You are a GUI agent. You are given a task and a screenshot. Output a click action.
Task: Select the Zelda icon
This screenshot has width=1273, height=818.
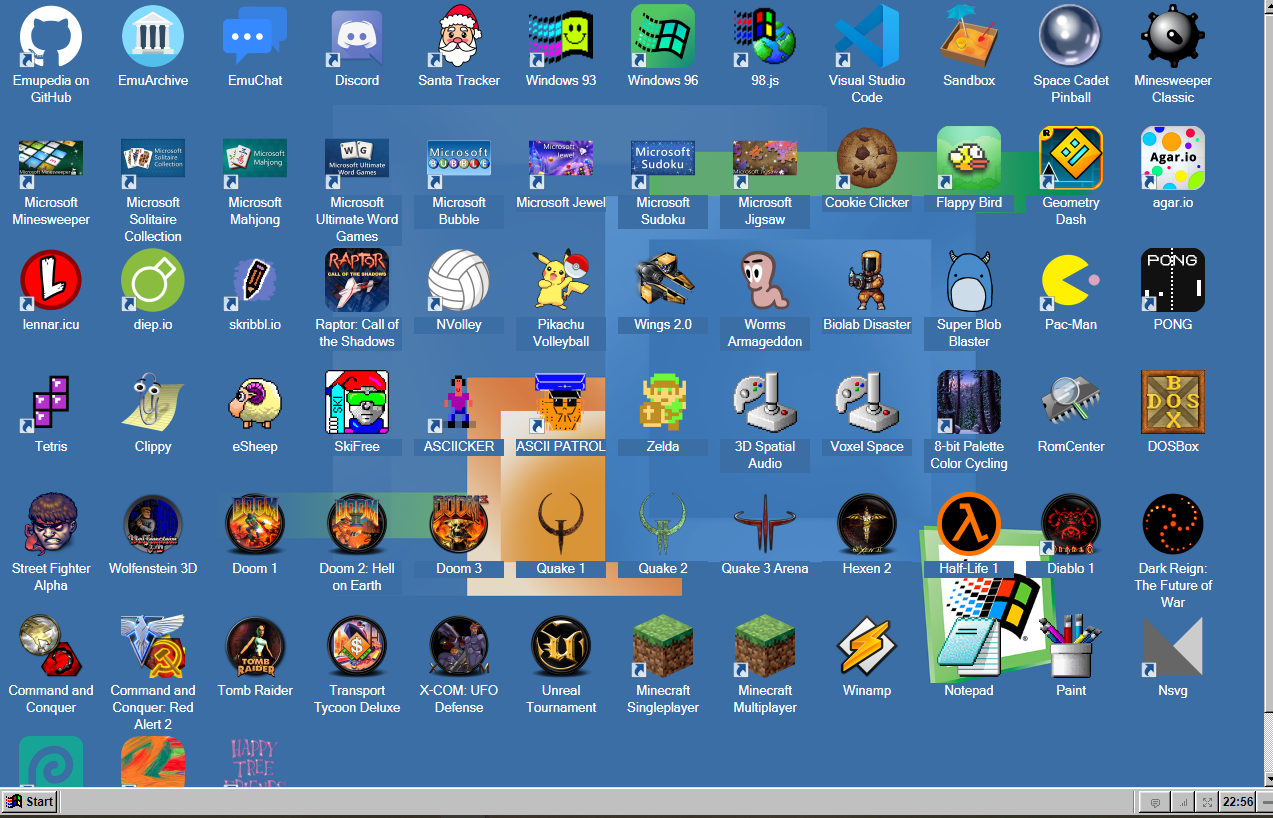coord(663,402)
